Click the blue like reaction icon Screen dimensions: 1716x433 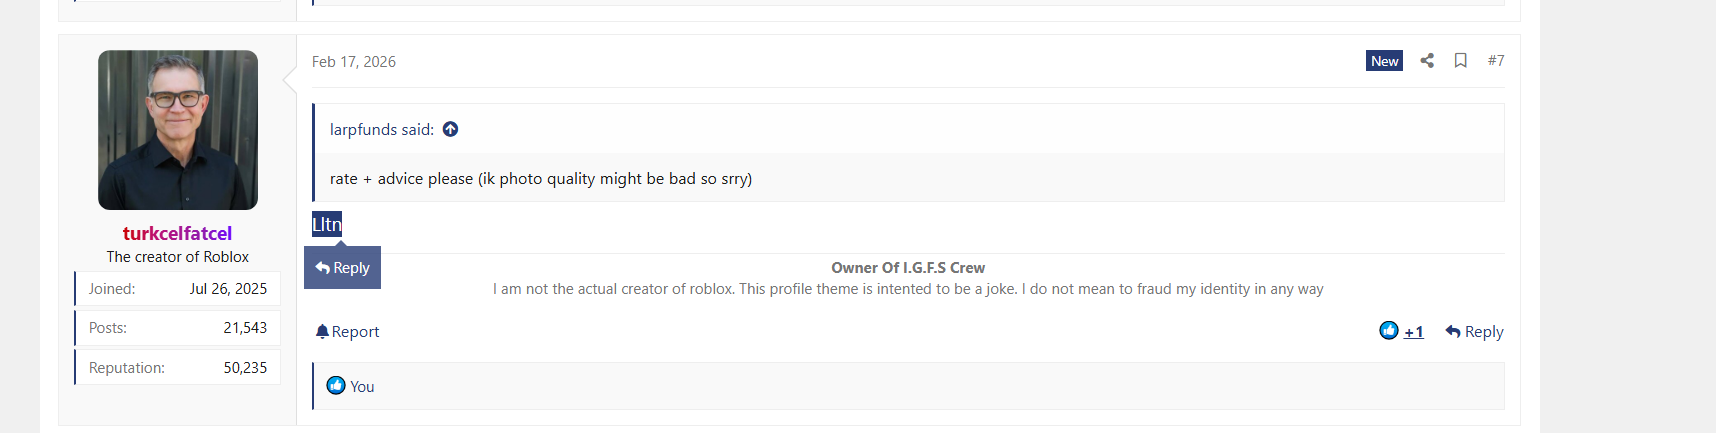point(1388,331)
